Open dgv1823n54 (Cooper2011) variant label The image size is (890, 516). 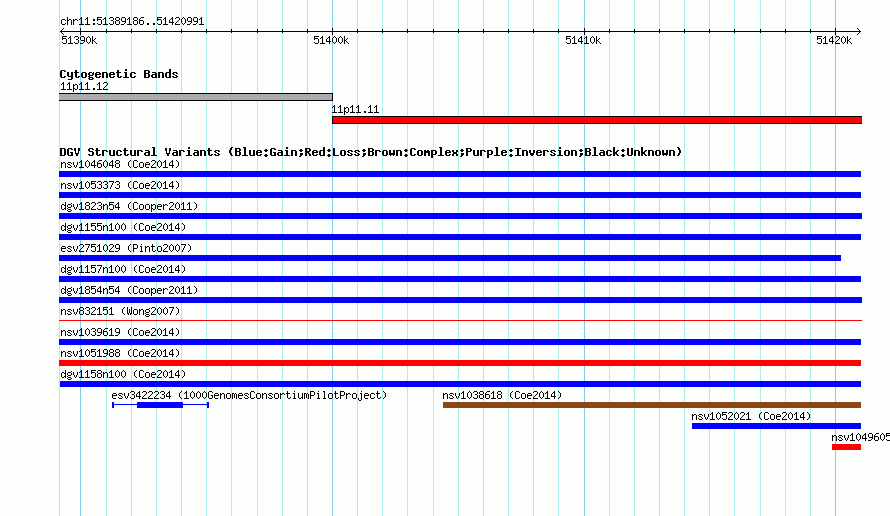(129, 207)
